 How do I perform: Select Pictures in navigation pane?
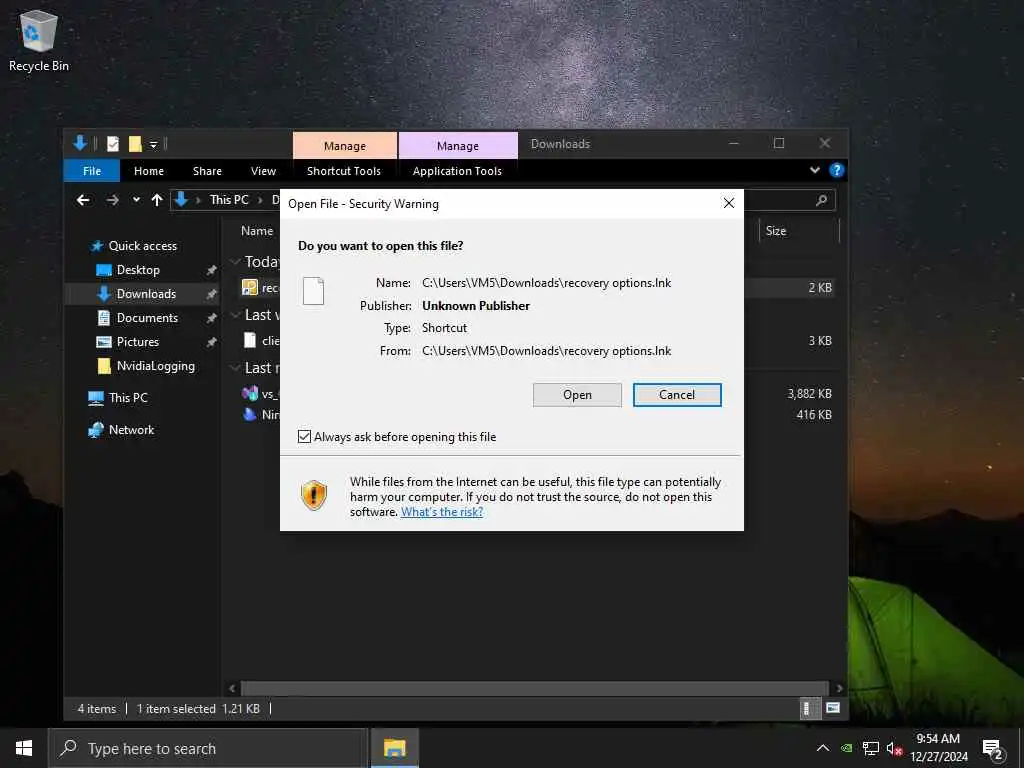click(137, 342)
